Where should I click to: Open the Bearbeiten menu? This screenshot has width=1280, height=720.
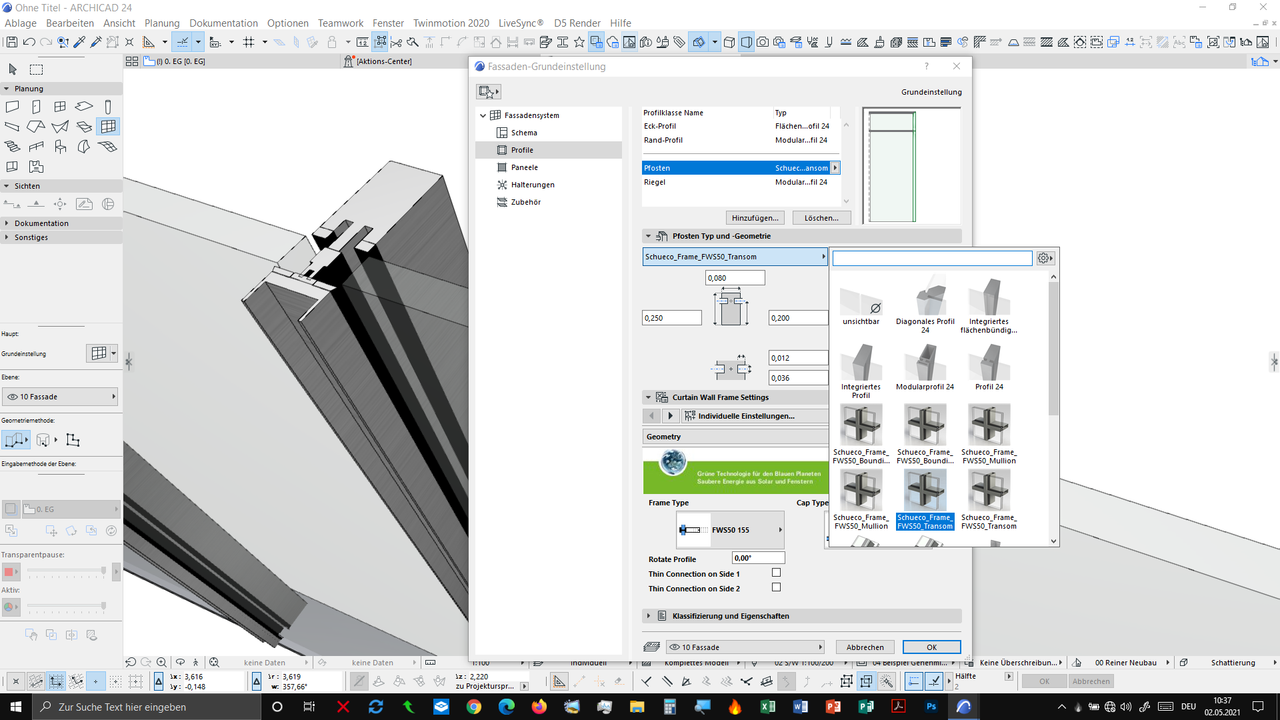point(70,23)
